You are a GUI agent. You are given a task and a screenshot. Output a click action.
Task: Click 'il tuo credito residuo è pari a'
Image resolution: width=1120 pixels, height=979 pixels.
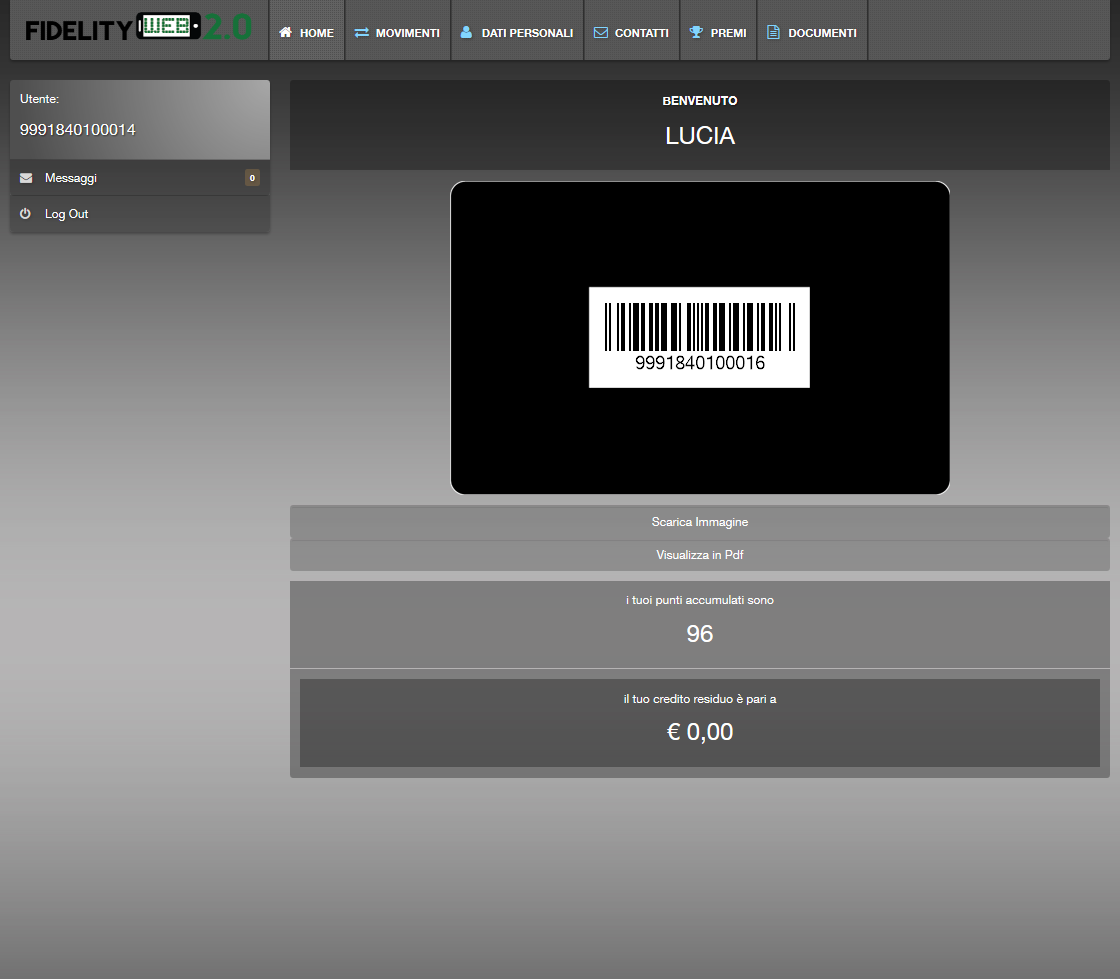pos(700,699)
